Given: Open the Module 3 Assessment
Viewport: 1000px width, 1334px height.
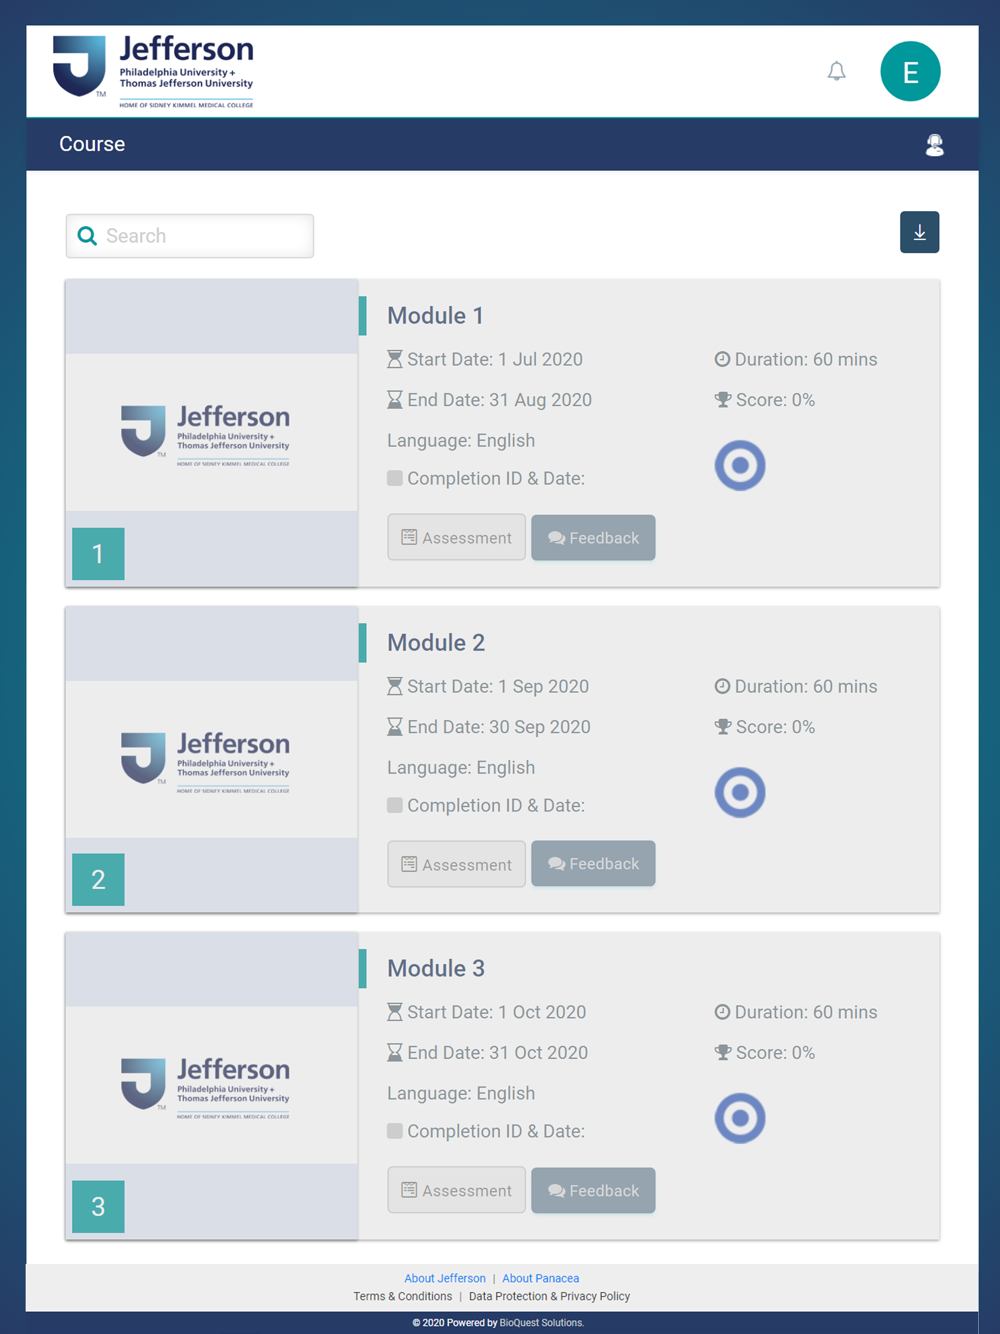Looking at the screenshot, I should coord(456,1191).
